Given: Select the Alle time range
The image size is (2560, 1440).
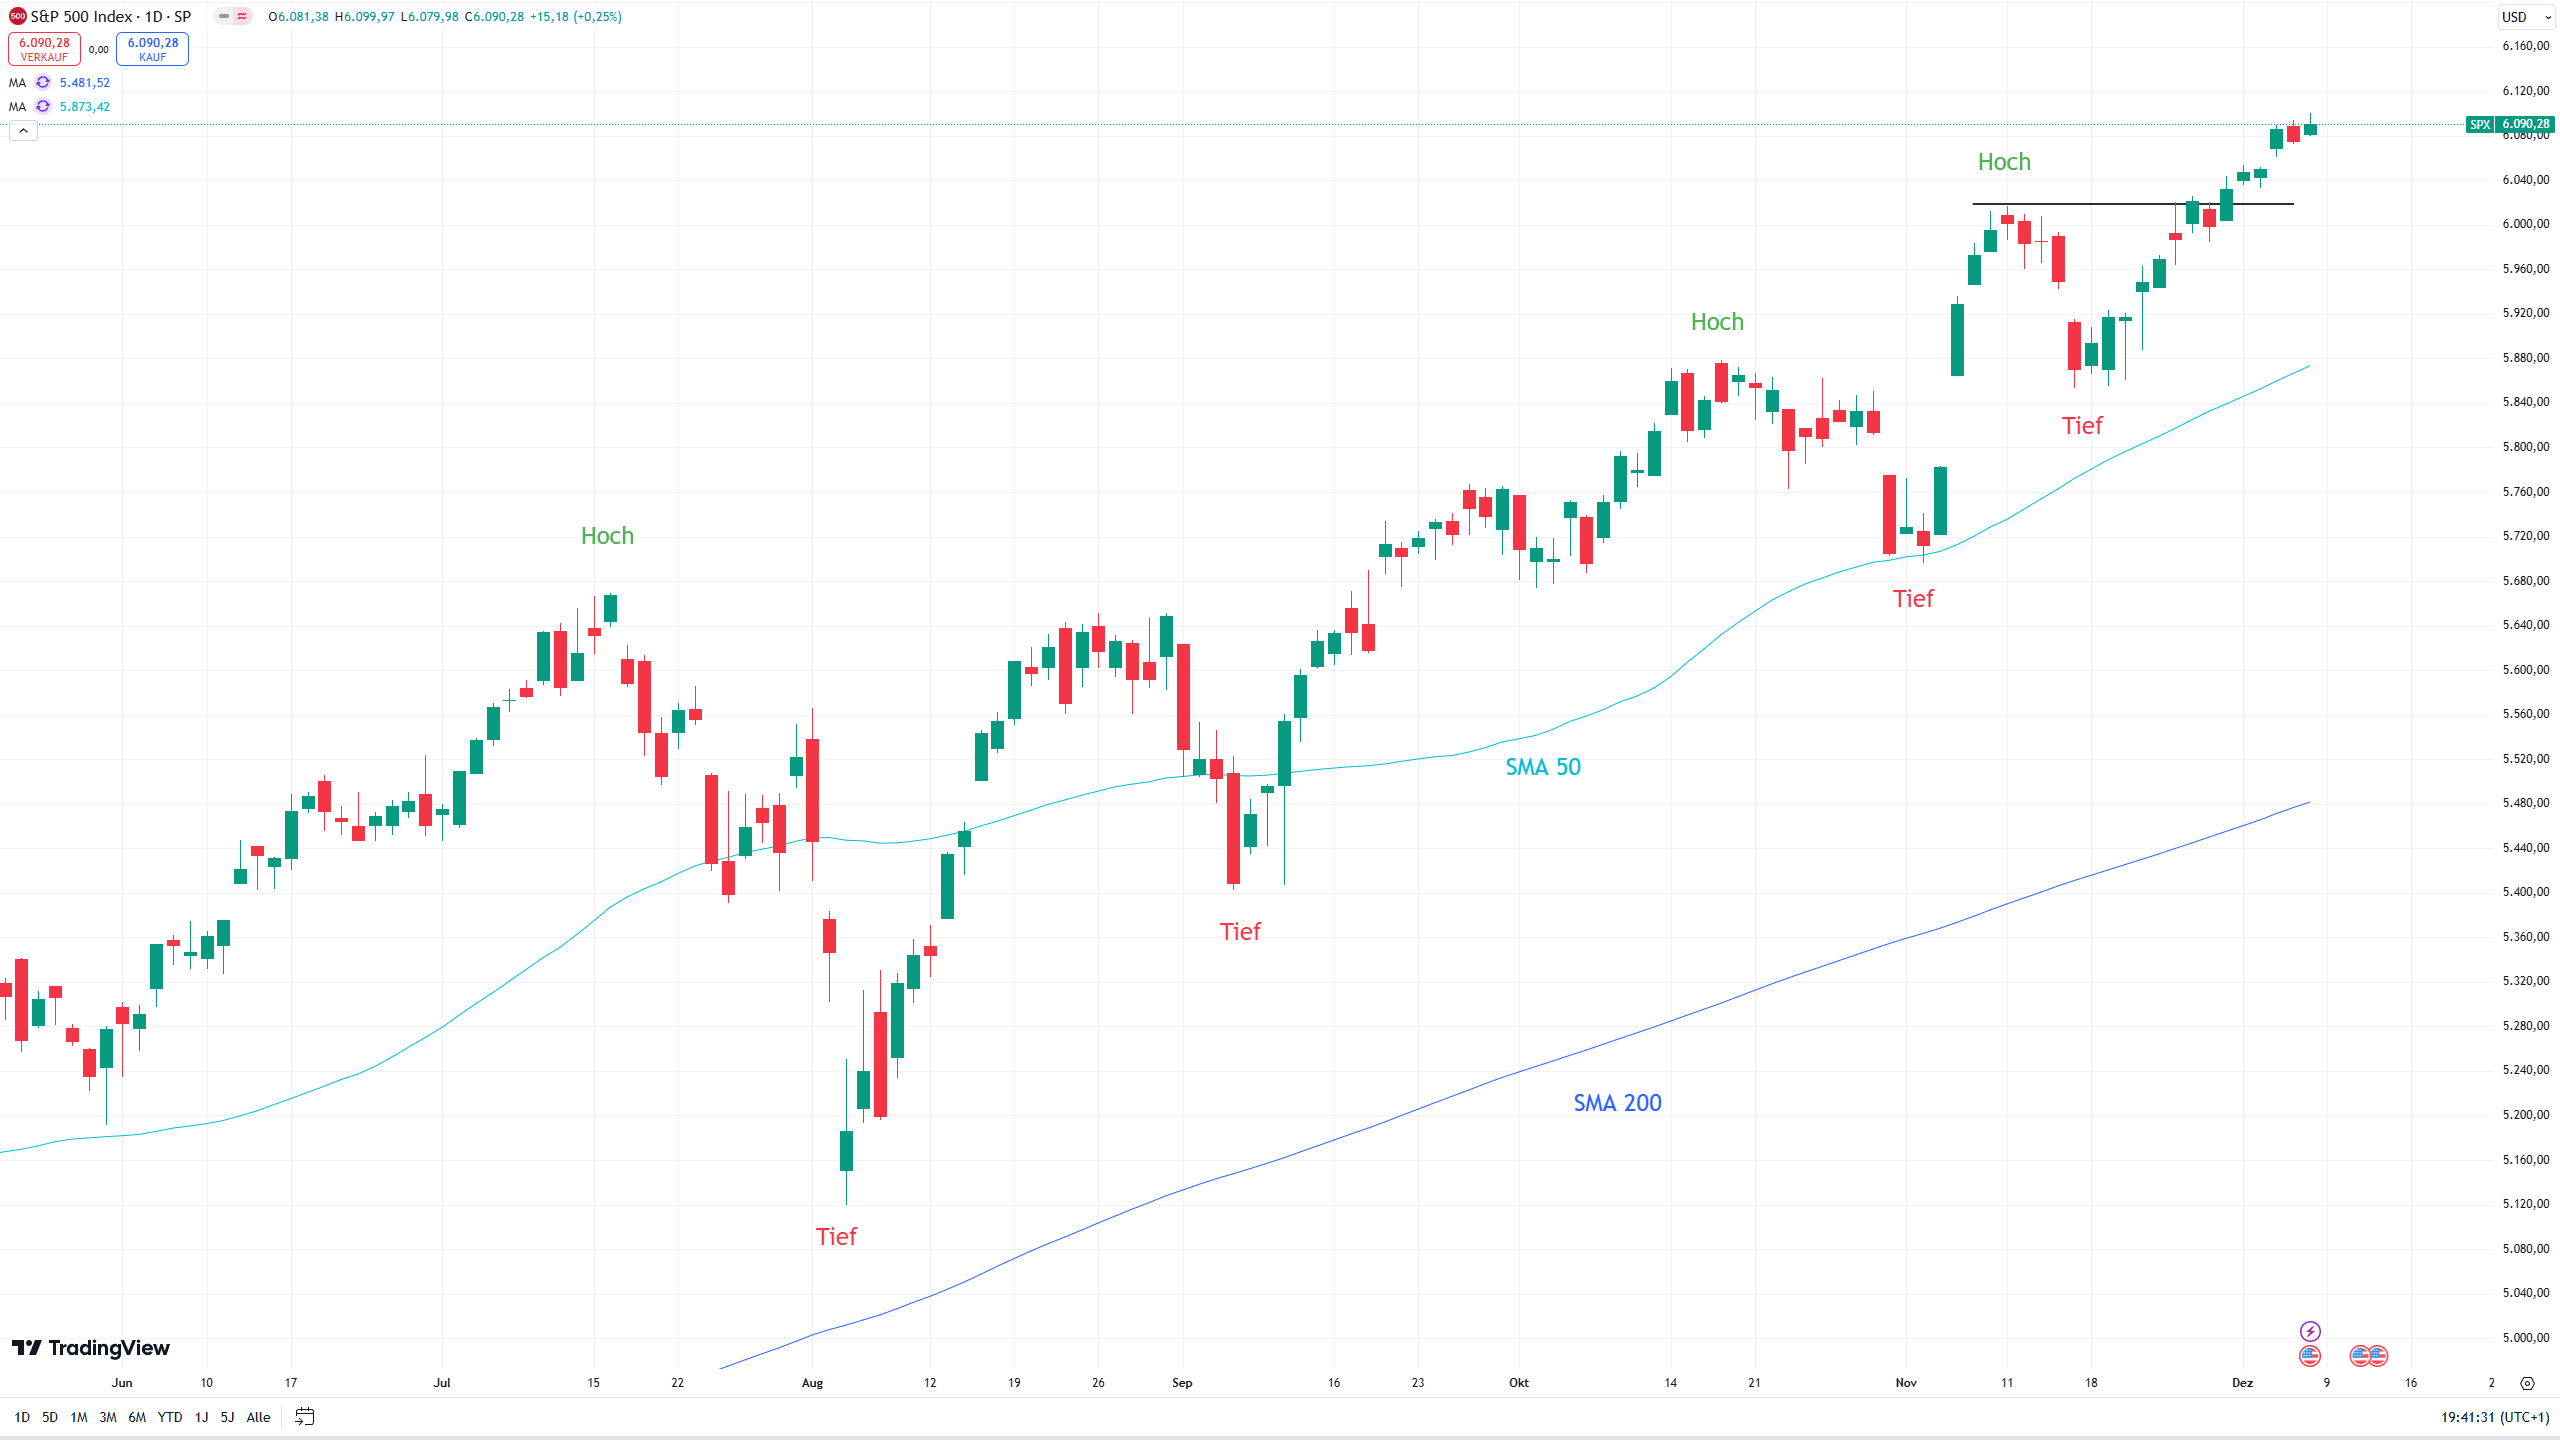Looking at the screenshot, I should coord(258,1417).
